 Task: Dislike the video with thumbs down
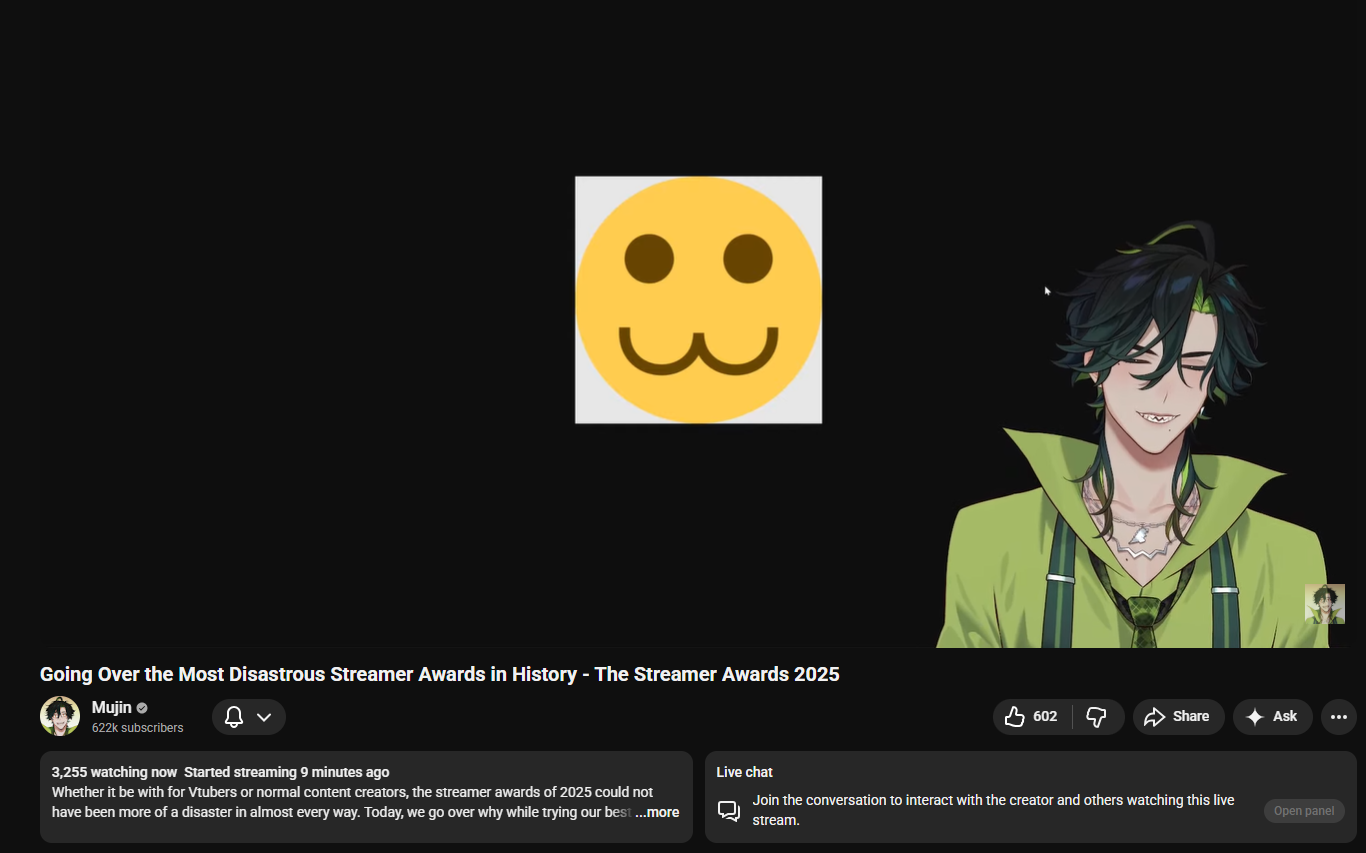1098,717
